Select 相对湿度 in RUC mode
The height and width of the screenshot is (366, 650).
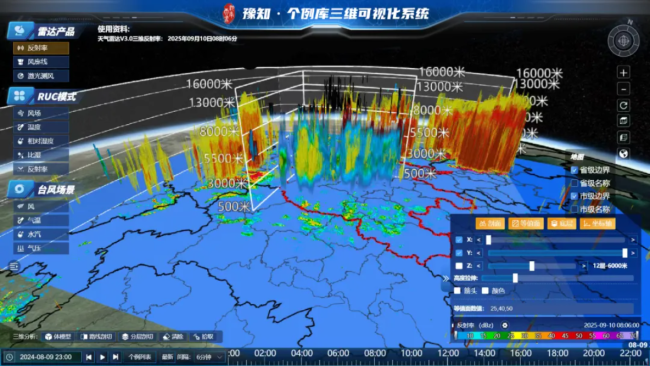pyautogui.click(x=41, y=141)
